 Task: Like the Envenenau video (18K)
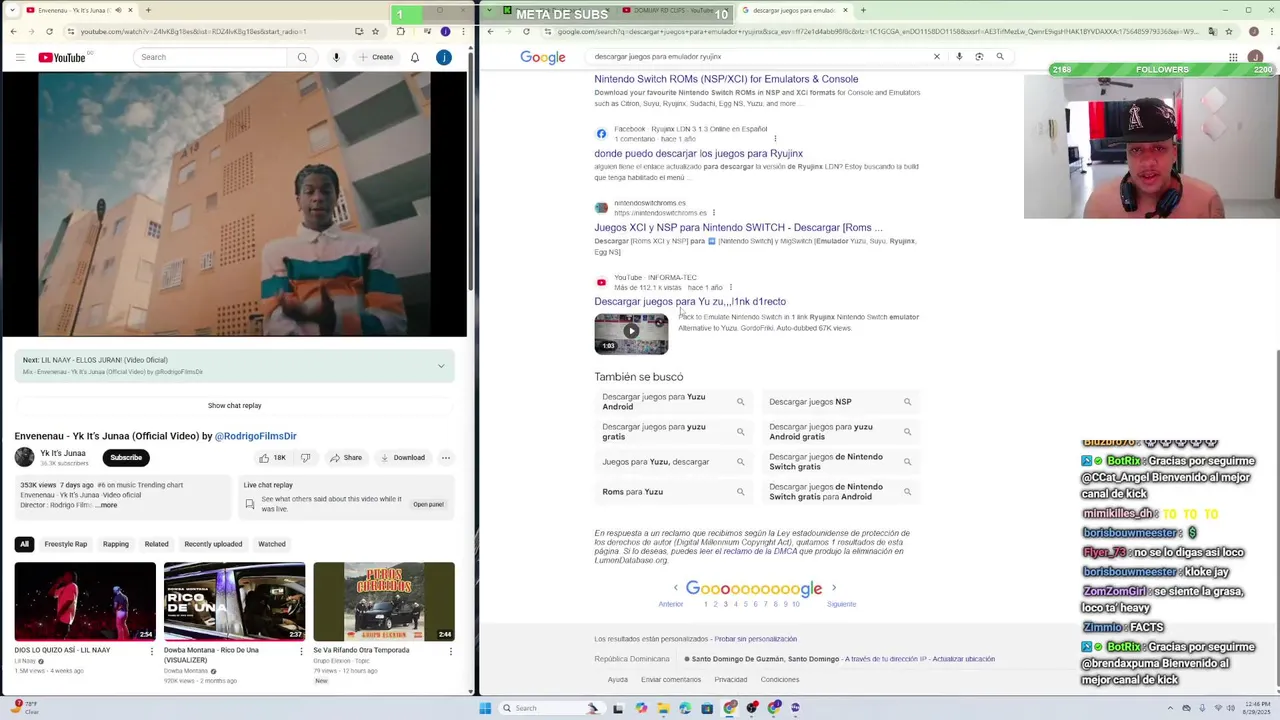[272, 458]
